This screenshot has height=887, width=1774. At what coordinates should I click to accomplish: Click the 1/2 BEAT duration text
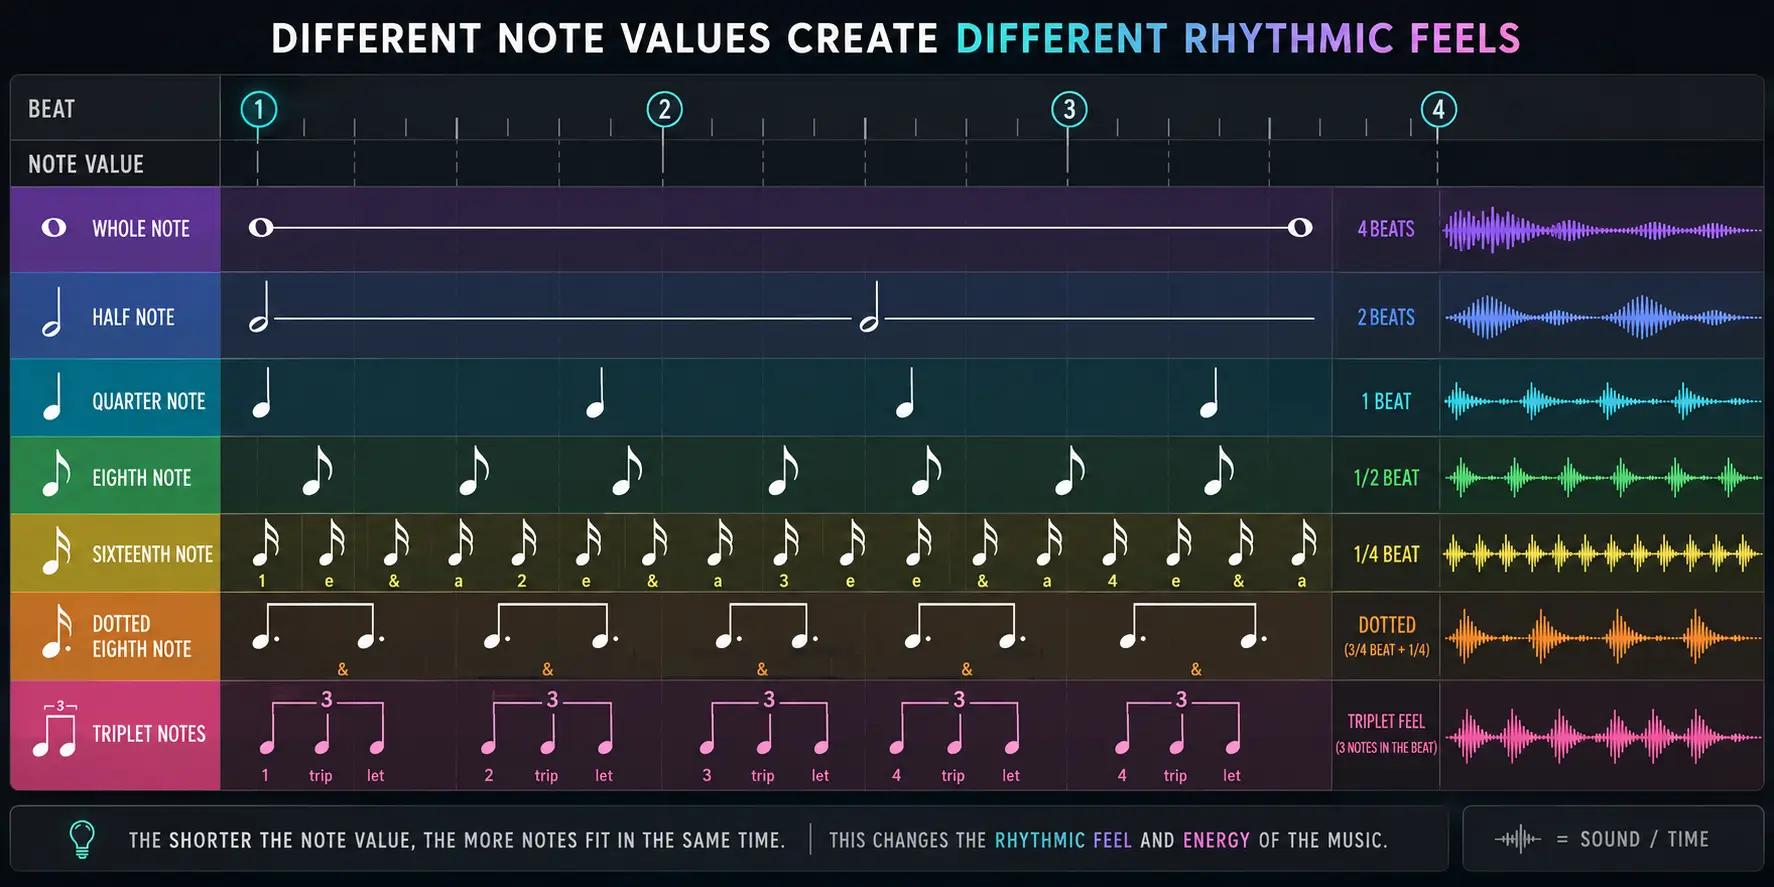click(x=1386, y=478)
